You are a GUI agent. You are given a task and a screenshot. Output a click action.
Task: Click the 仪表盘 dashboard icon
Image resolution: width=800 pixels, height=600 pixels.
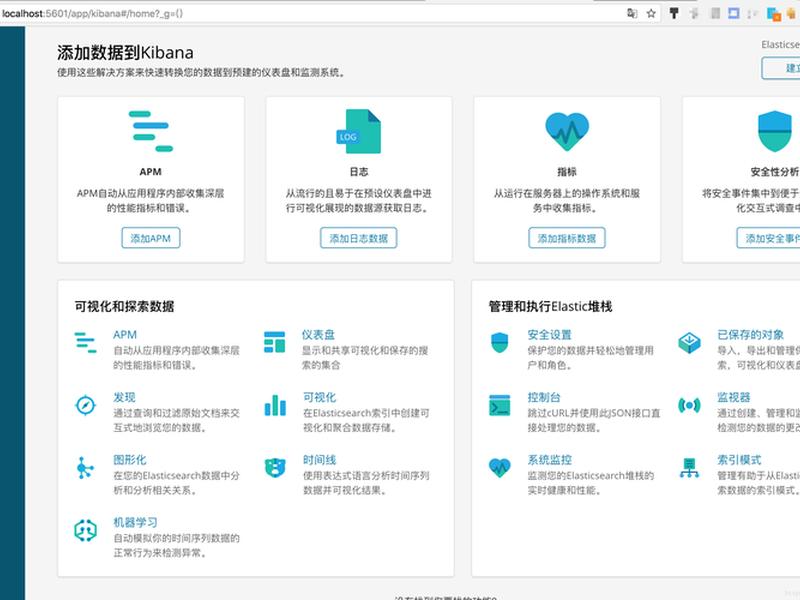click(274, 342)
